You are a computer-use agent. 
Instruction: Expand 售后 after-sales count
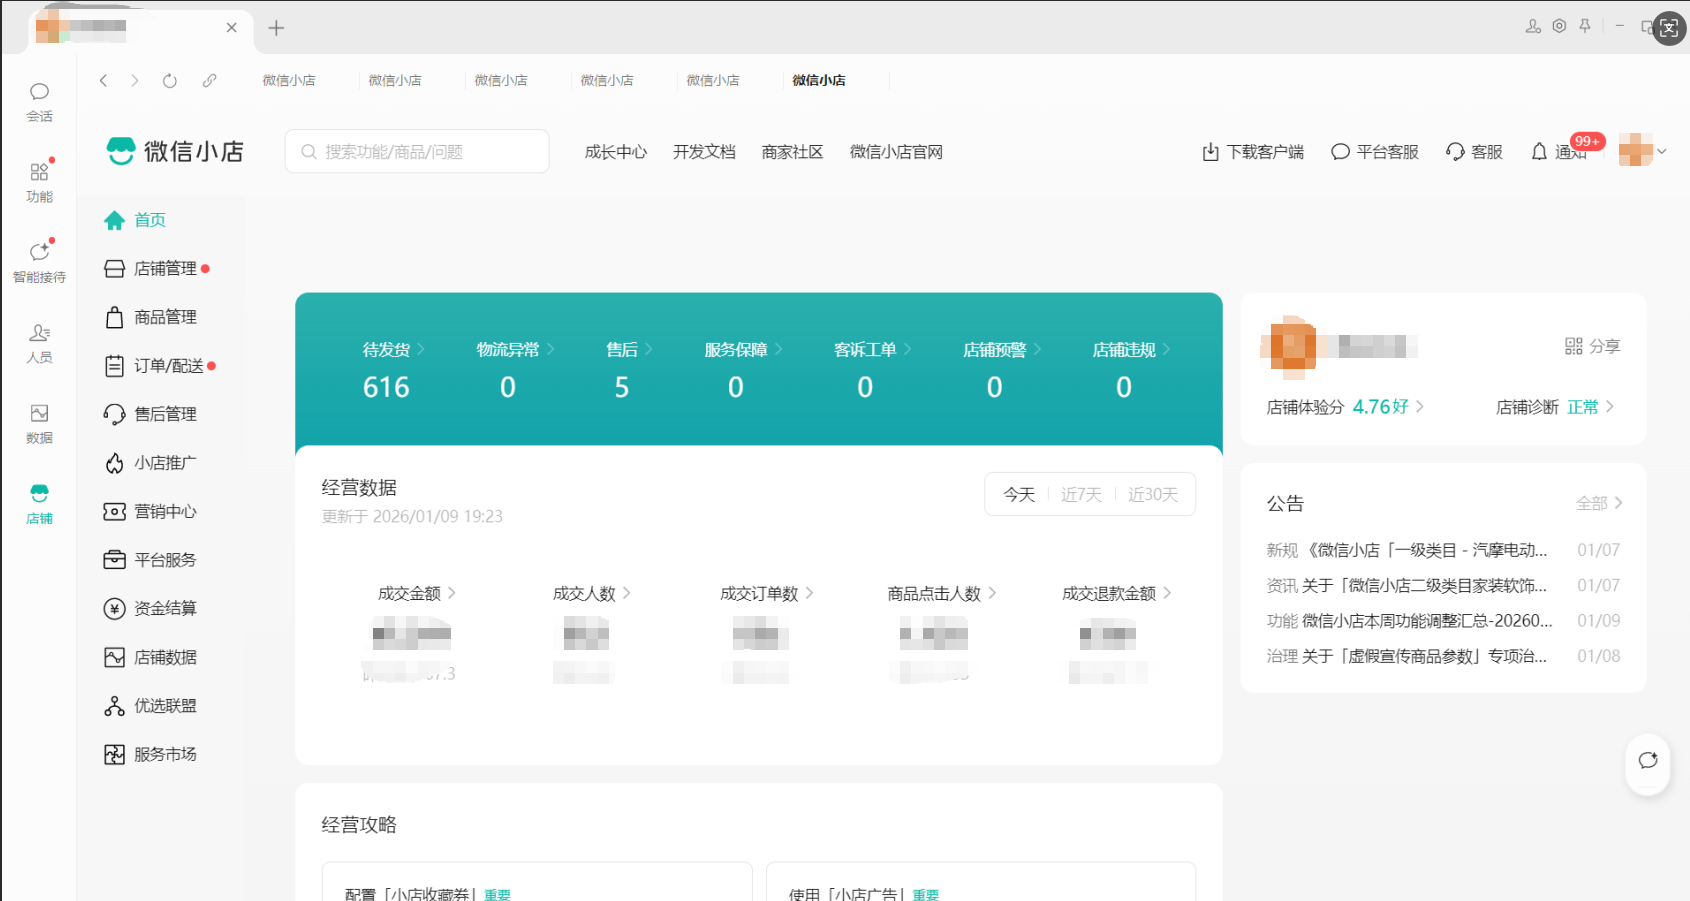coord(629,350)
